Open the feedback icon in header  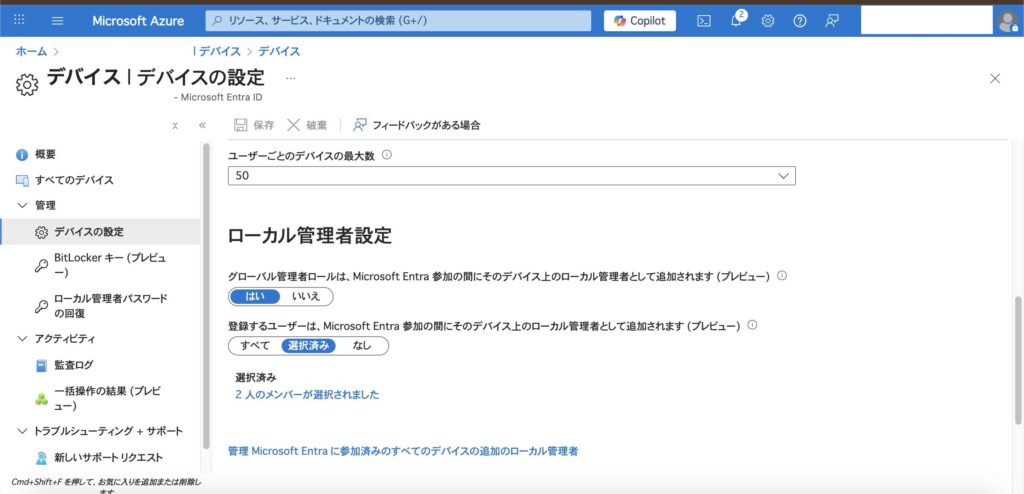(x=831, y=21)
